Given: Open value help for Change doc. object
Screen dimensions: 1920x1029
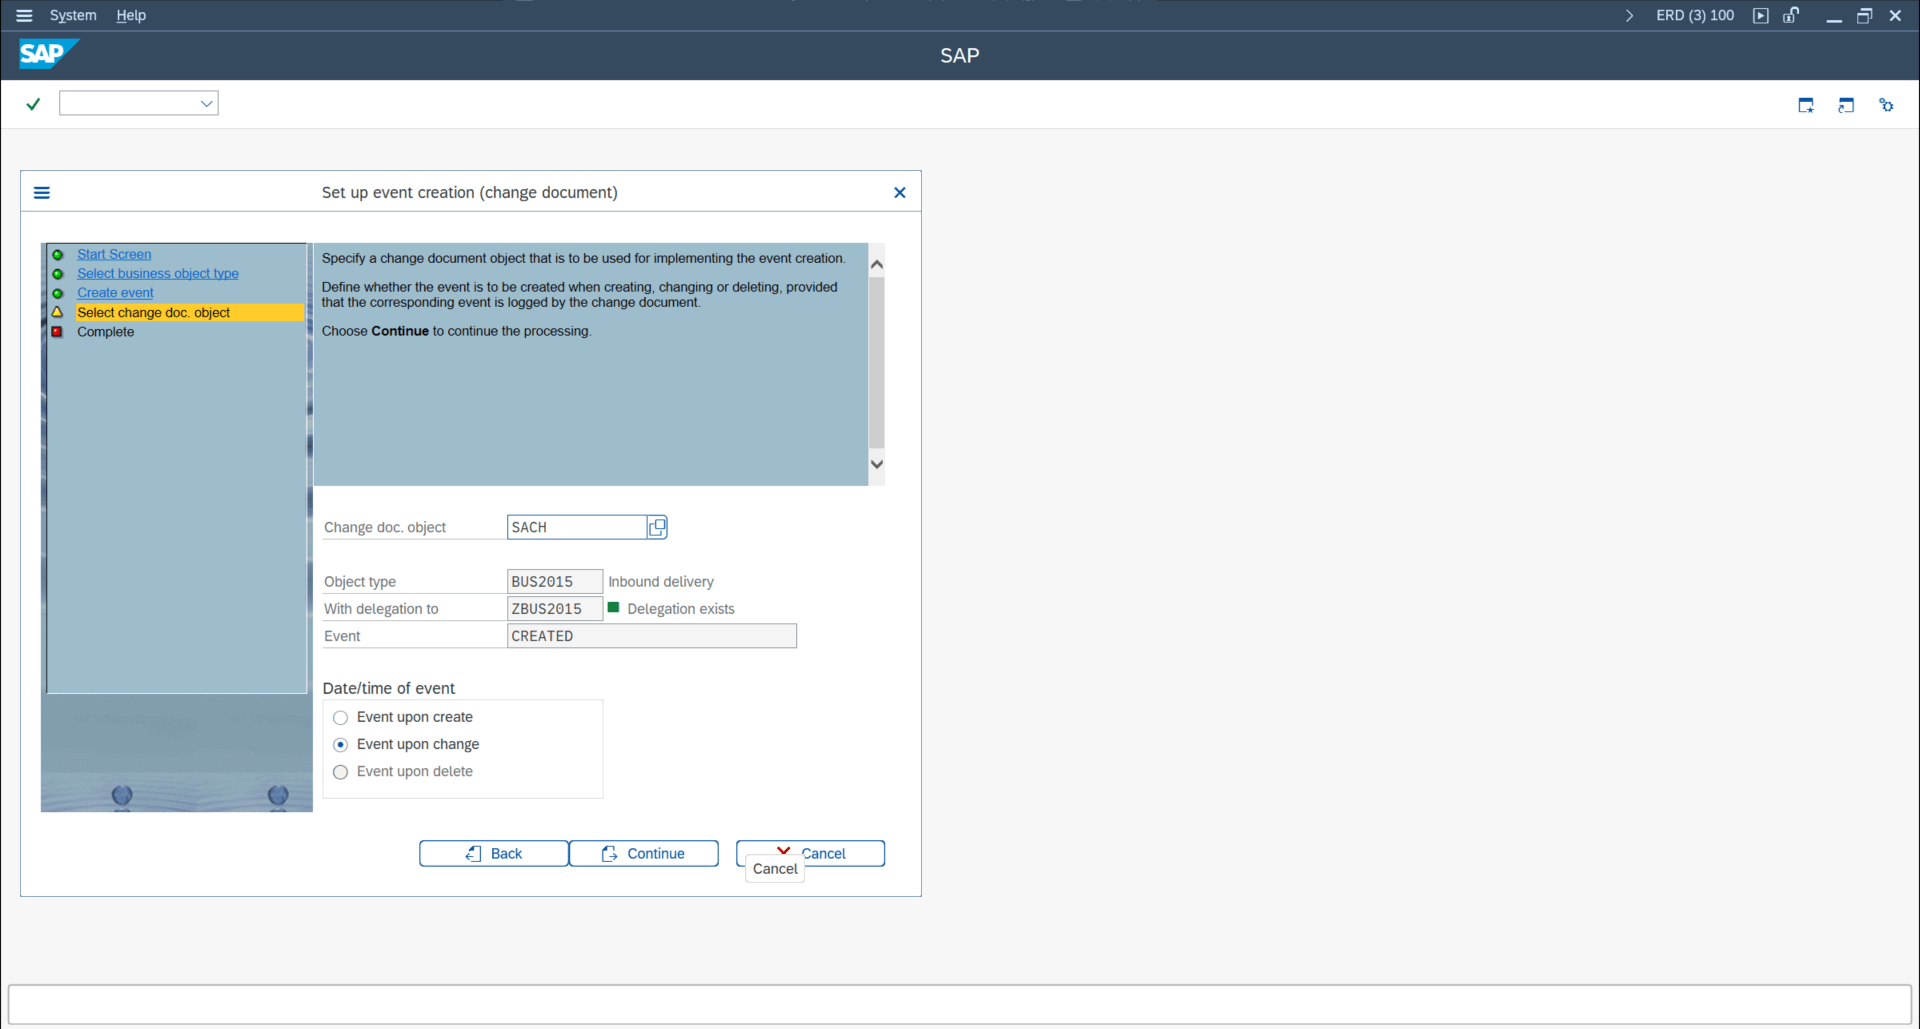Looking at the screenshot, I should click(x=657, y=527).
